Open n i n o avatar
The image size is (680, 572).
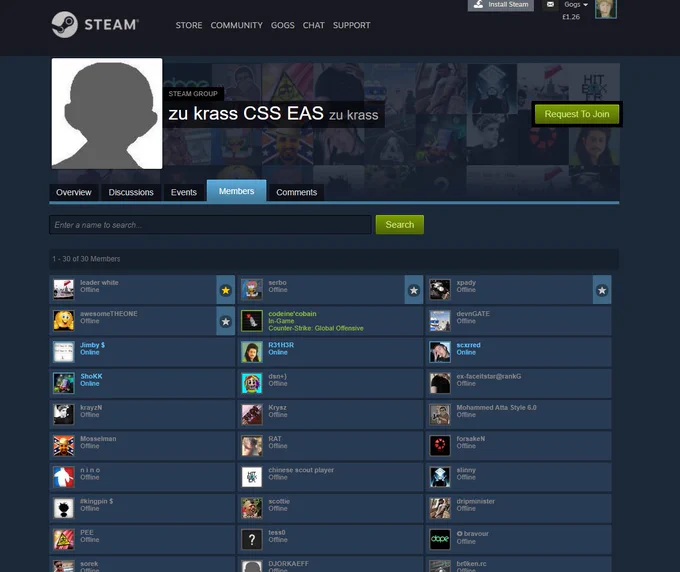point(64,477)
